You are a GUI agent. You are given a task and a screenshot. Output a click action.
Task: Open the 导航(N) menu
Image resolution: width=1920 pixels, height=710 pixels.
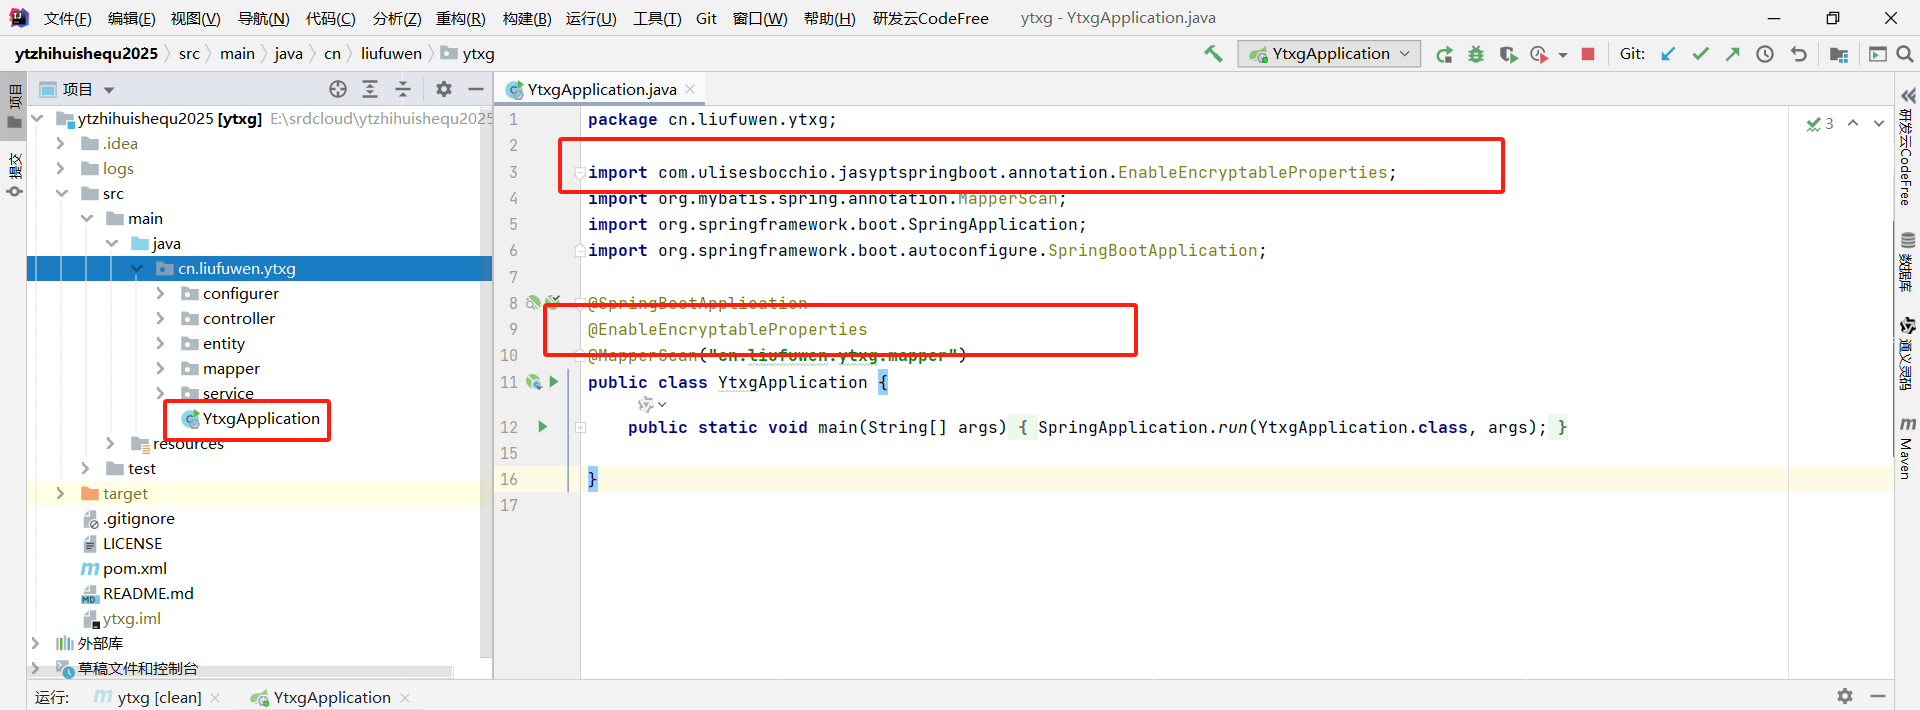[x=263, y=18]
